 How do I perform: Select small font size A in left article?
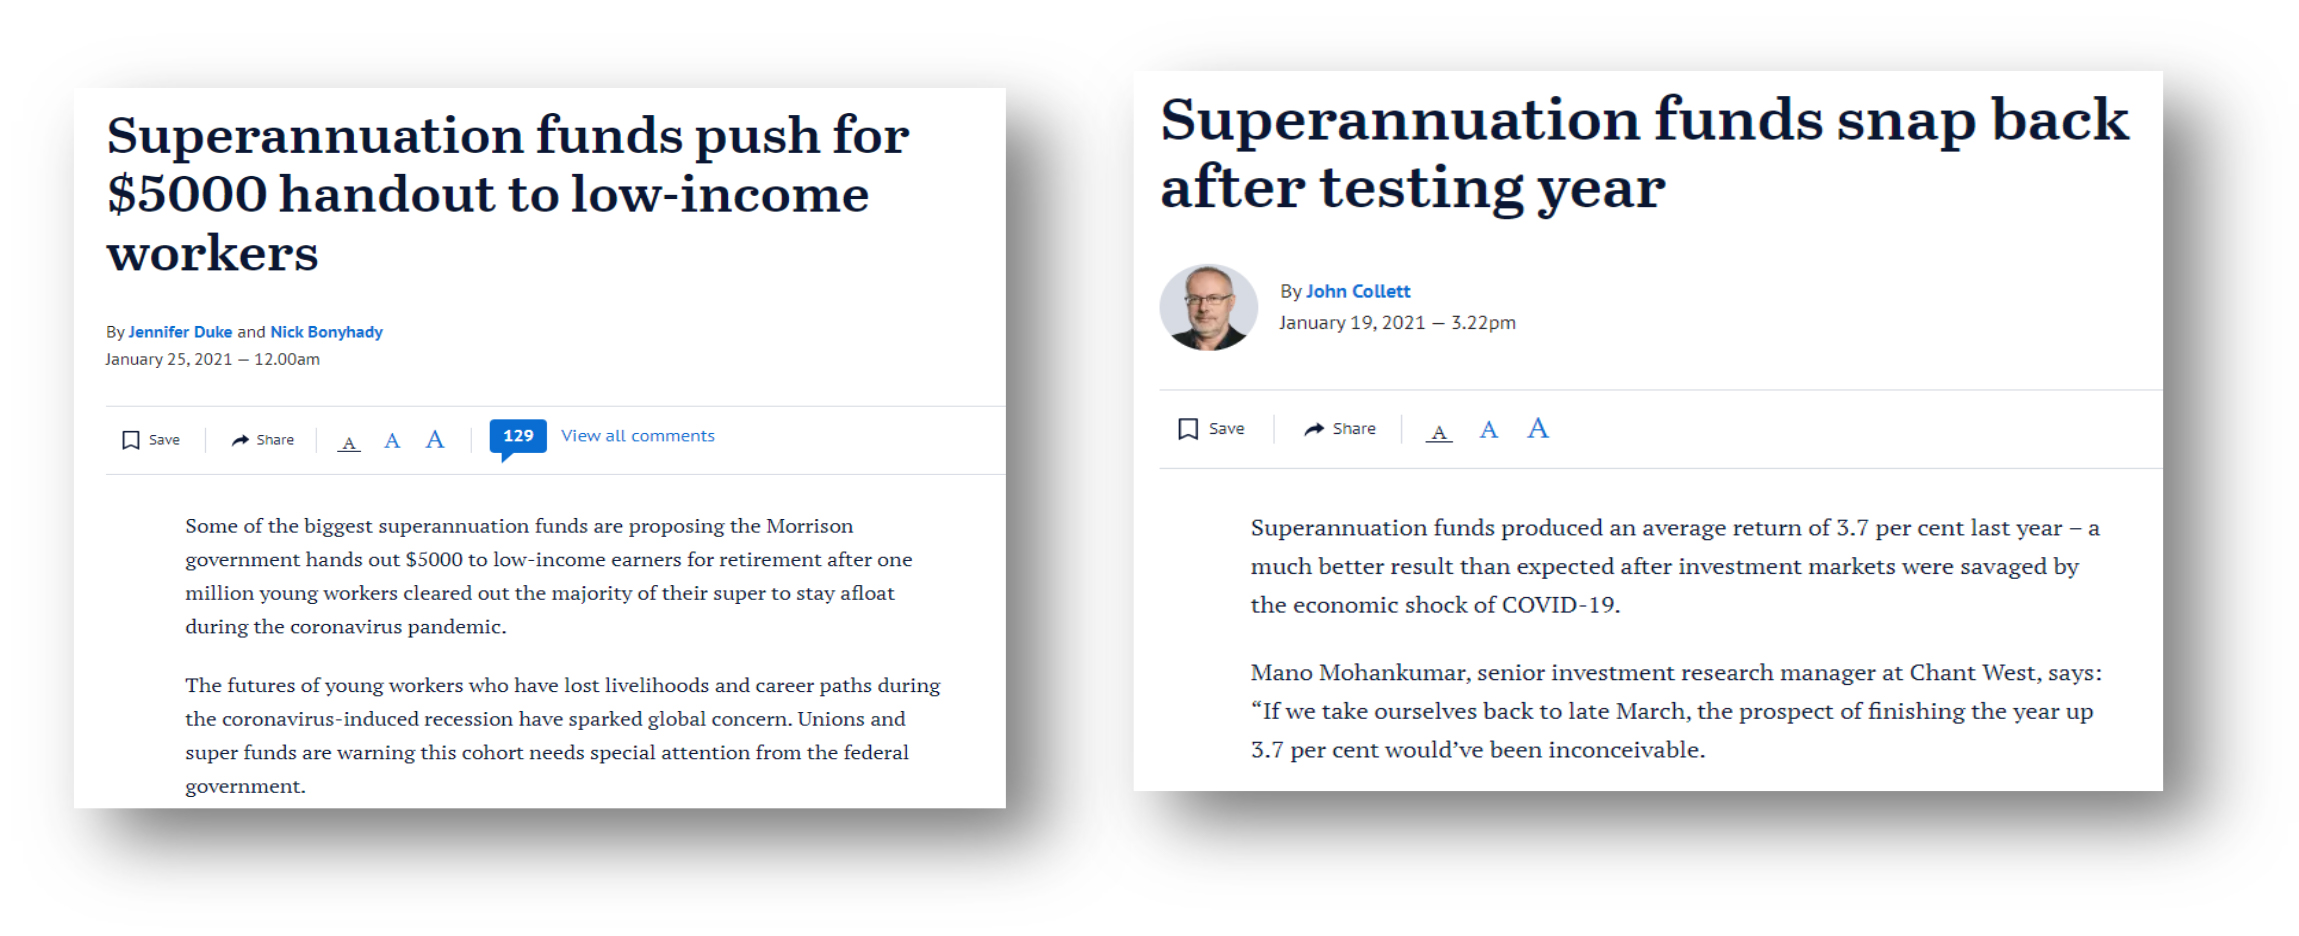coord(348,442)
